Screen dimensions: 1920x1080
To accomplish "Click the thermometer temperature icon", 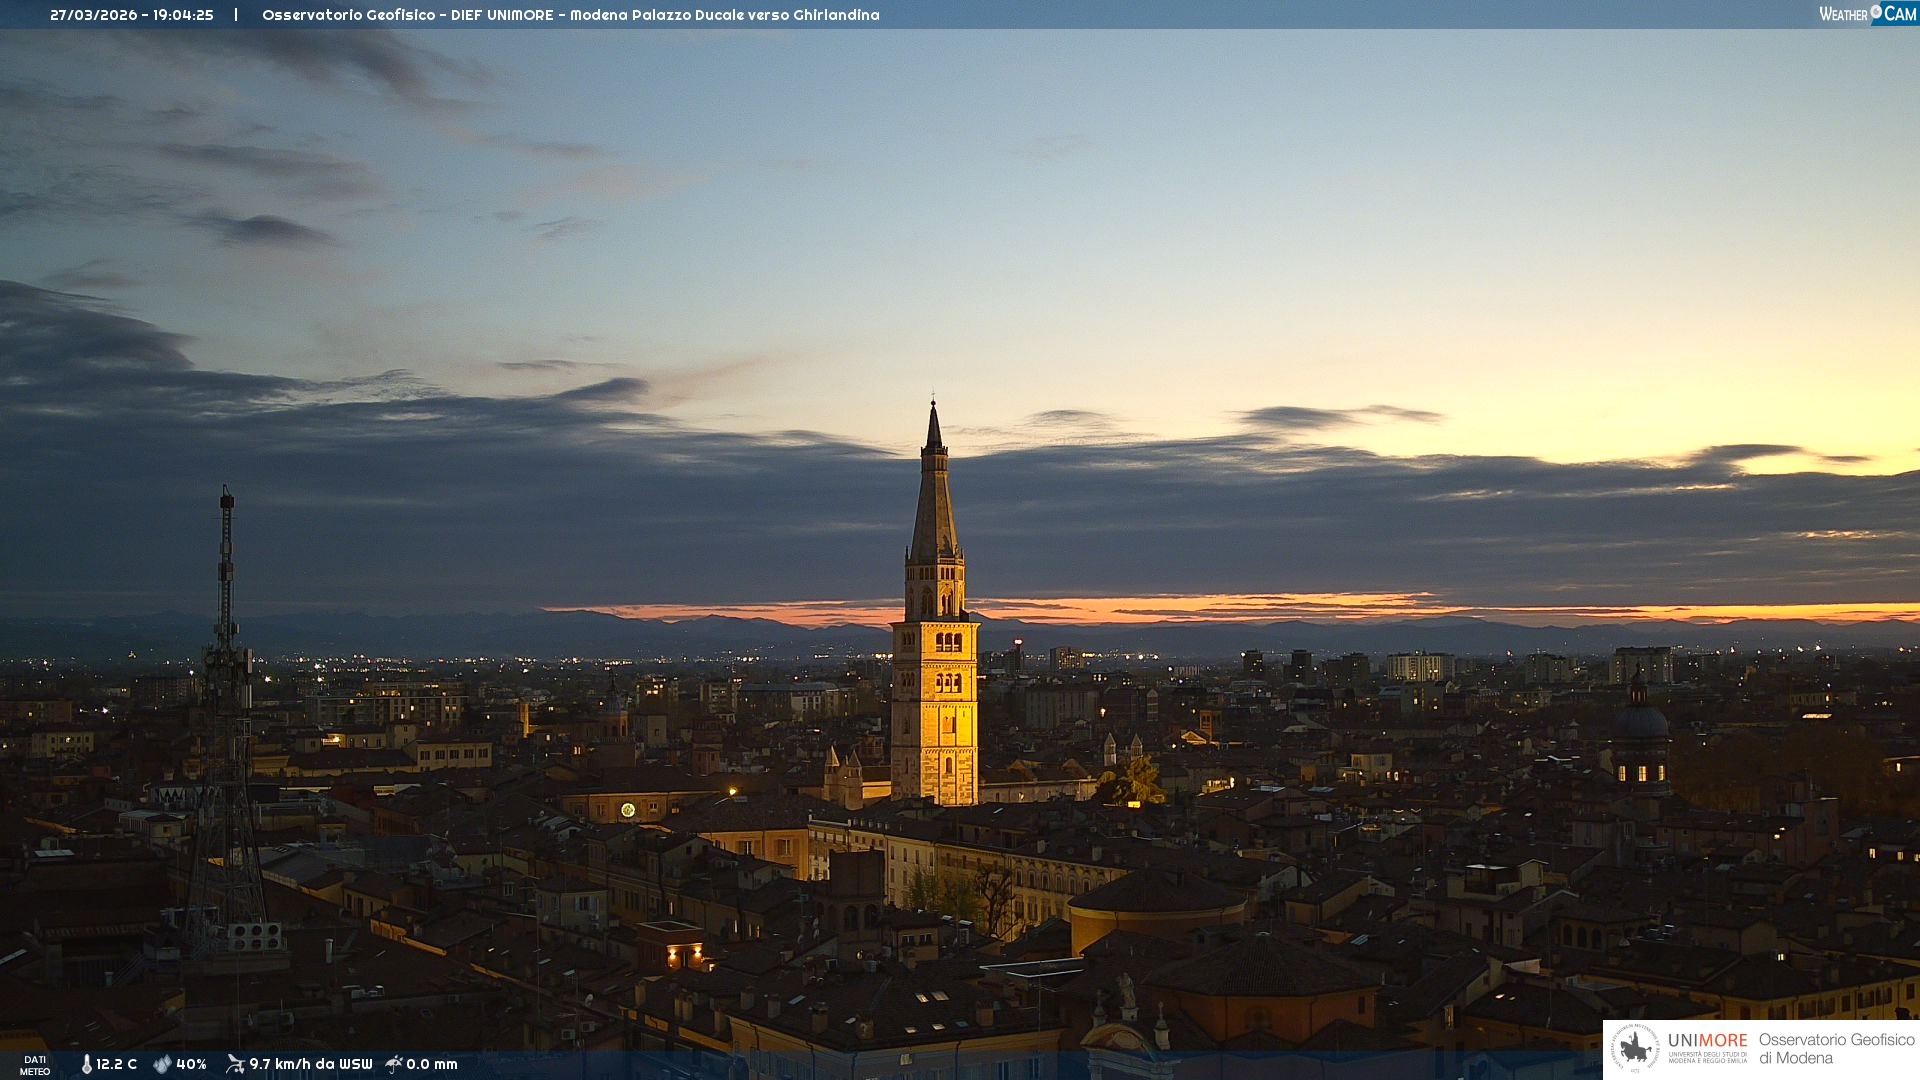I will point(86,1064).
